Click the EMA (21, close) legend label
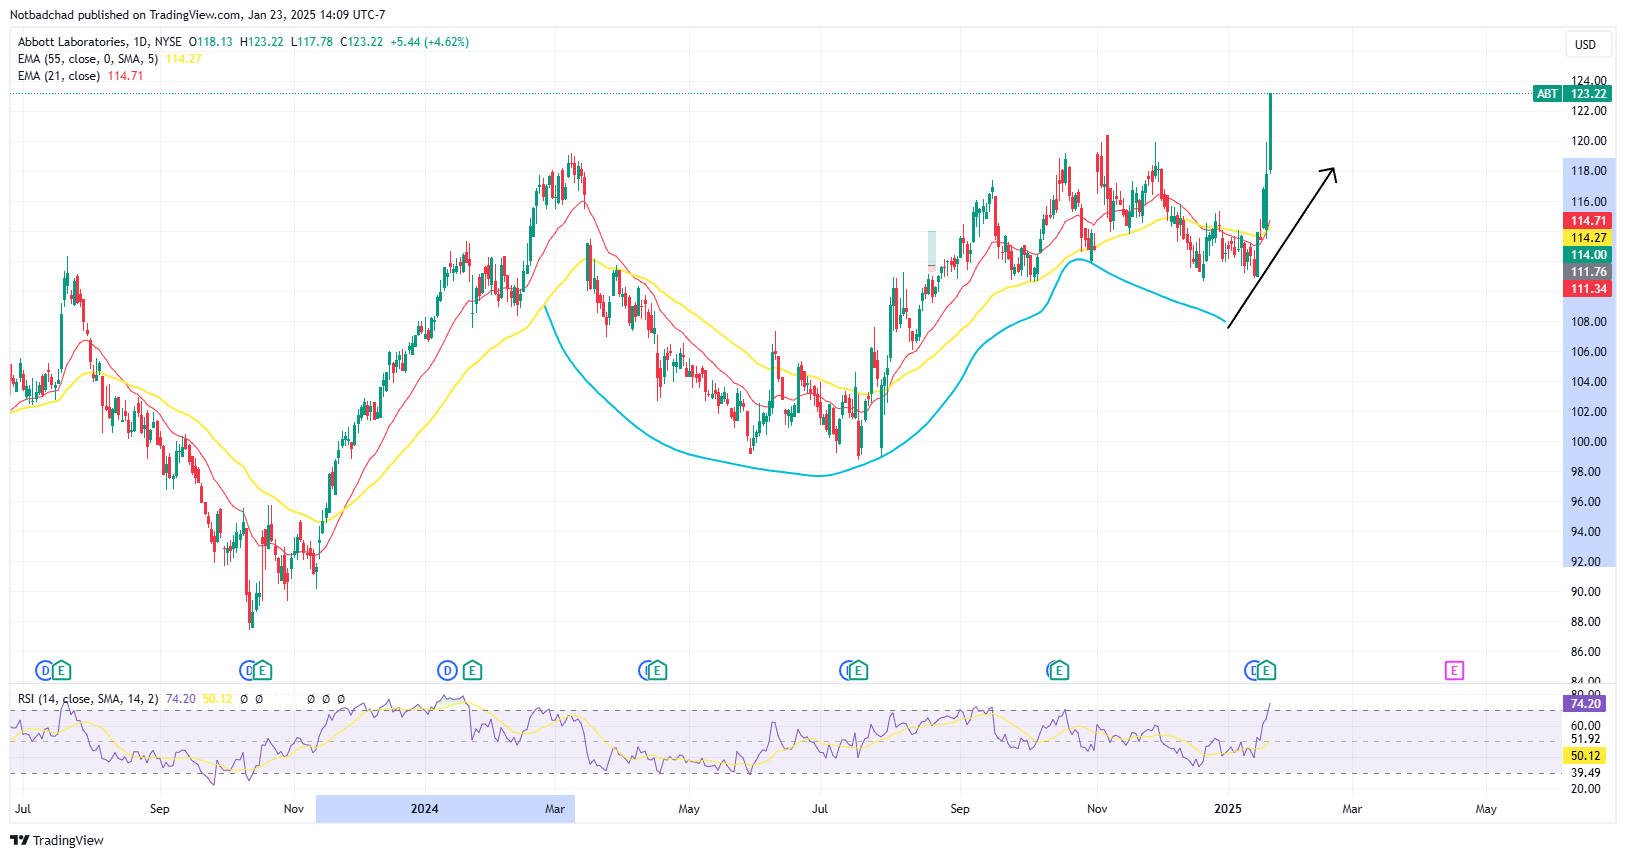The height and width of the screenshot is (858, 1626). pyautogui.click(x=59, y=76)
